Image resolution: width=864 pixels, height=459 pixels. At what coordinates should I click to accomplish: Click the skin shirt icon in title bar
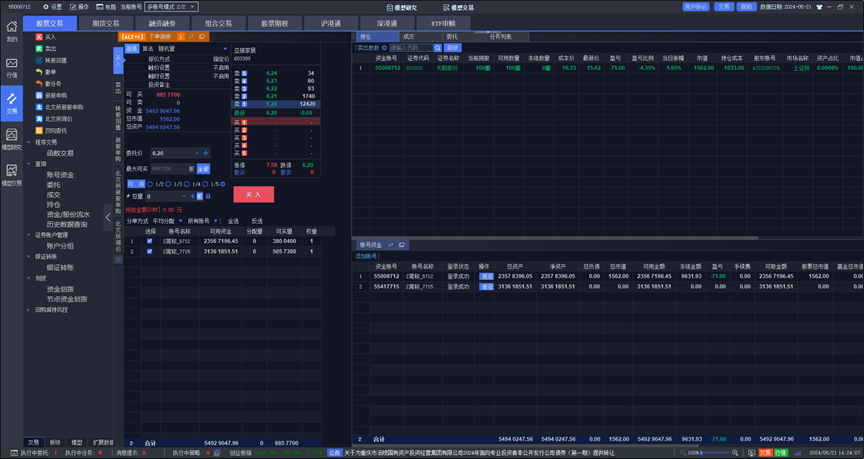819,7
